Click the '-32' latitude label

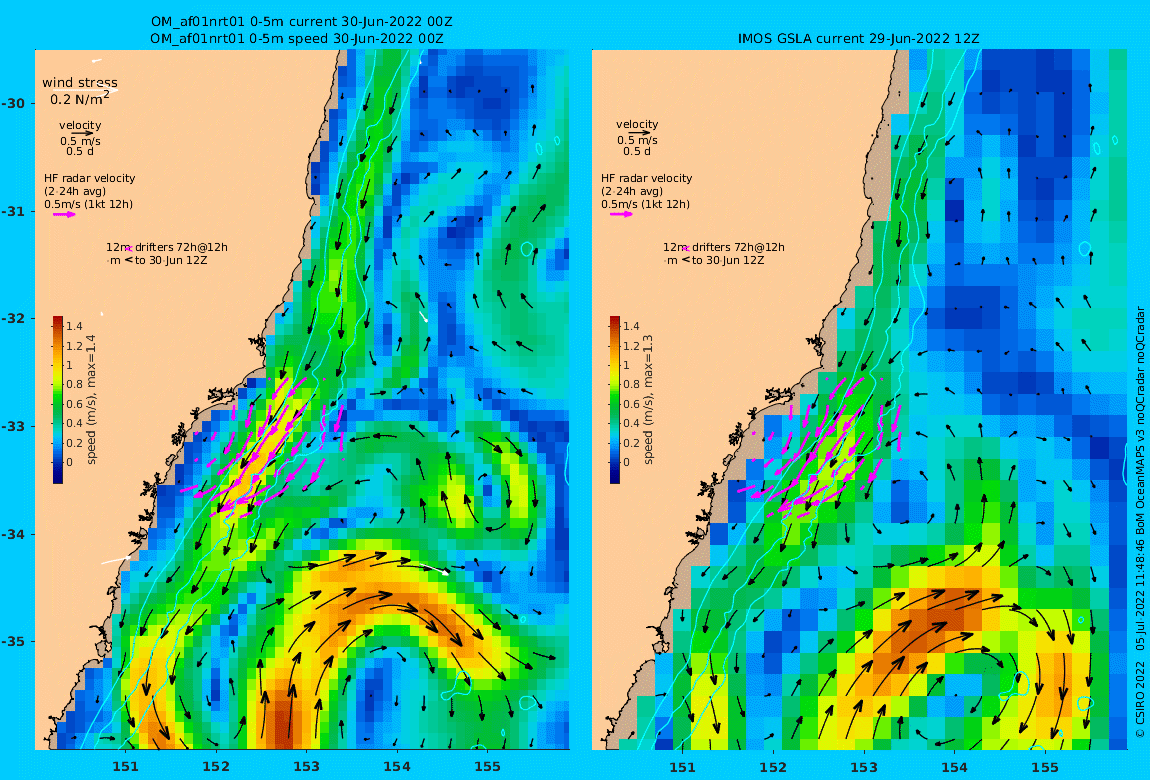(13, 318)
